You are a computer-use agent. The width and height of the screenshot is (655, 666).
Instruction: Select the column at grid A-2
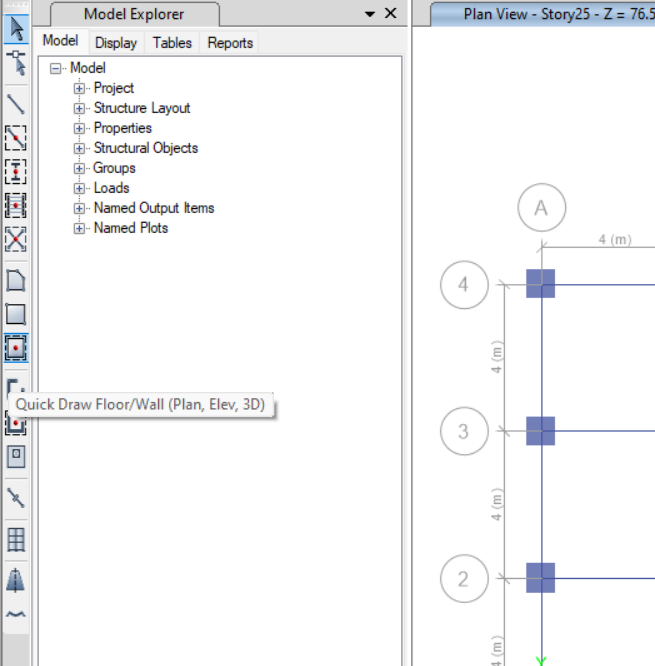(540, 578)
